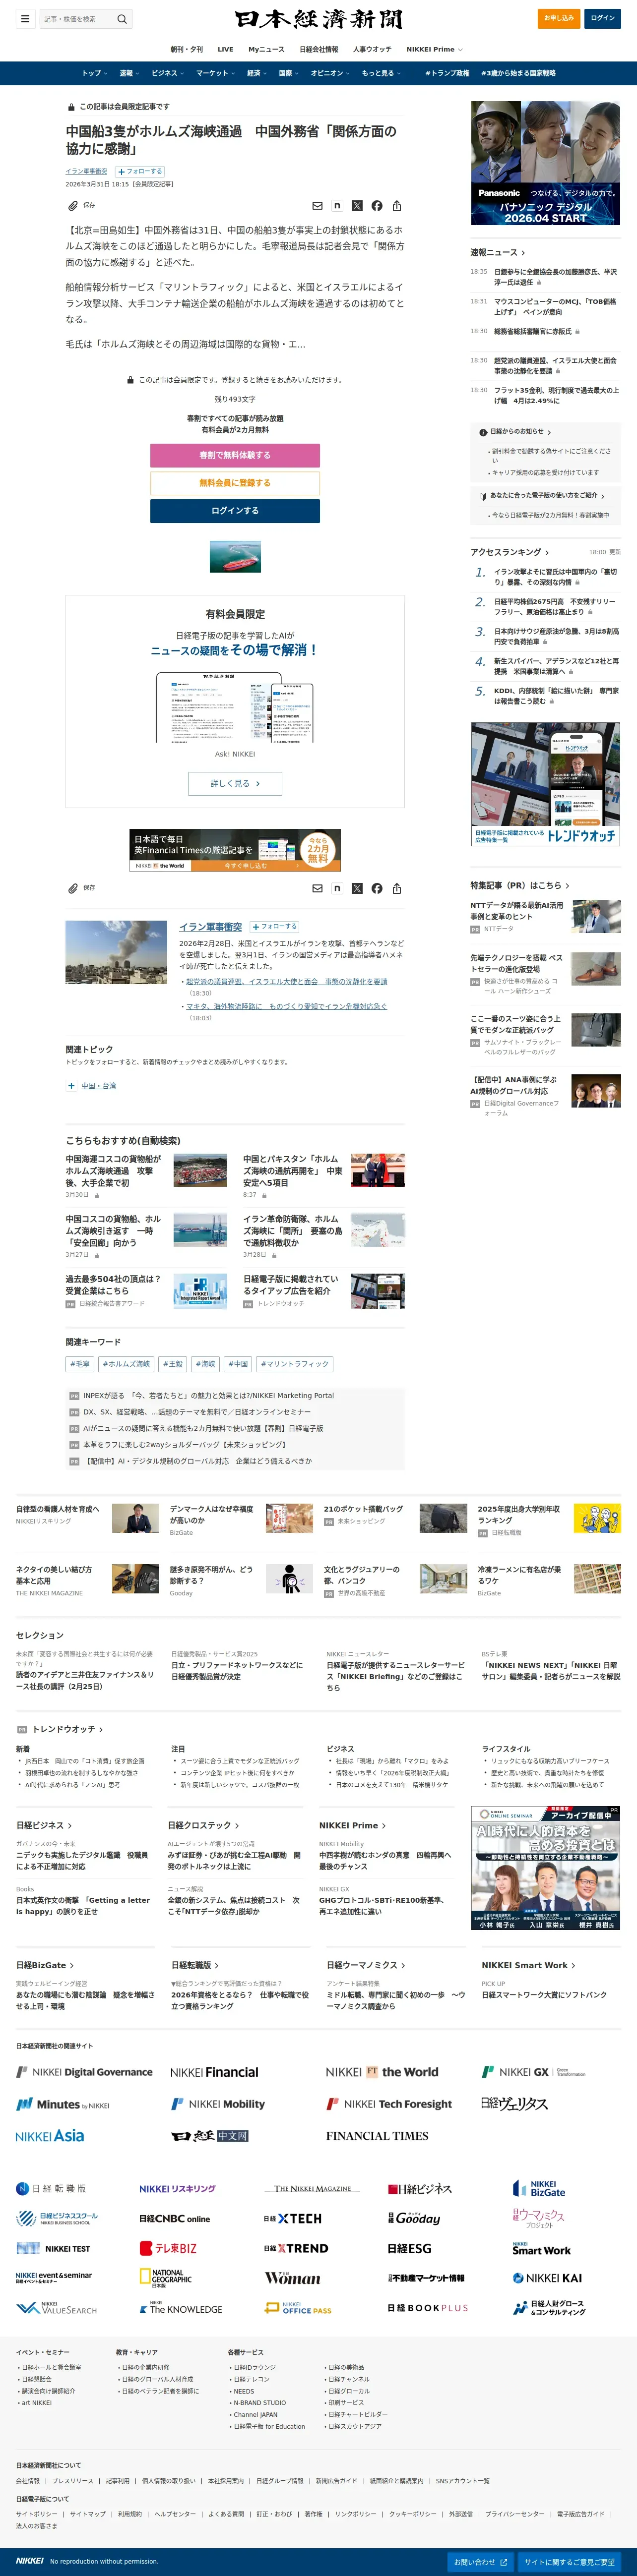The width and height of the screenshot is (637, 2576).
Task: Click the Nikkei newspaper masthead logo
Action: click(319, 19)
